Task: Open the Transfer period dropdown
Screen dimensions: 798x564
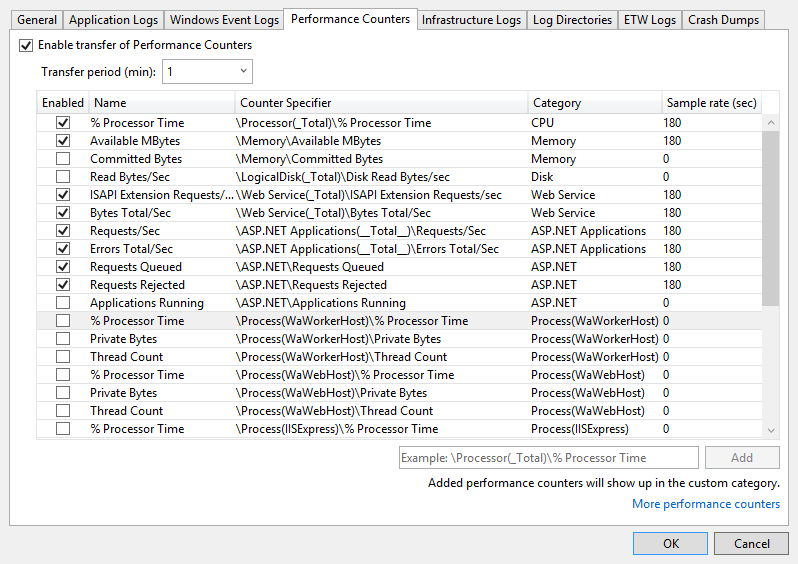Action: tap(207, 72)
